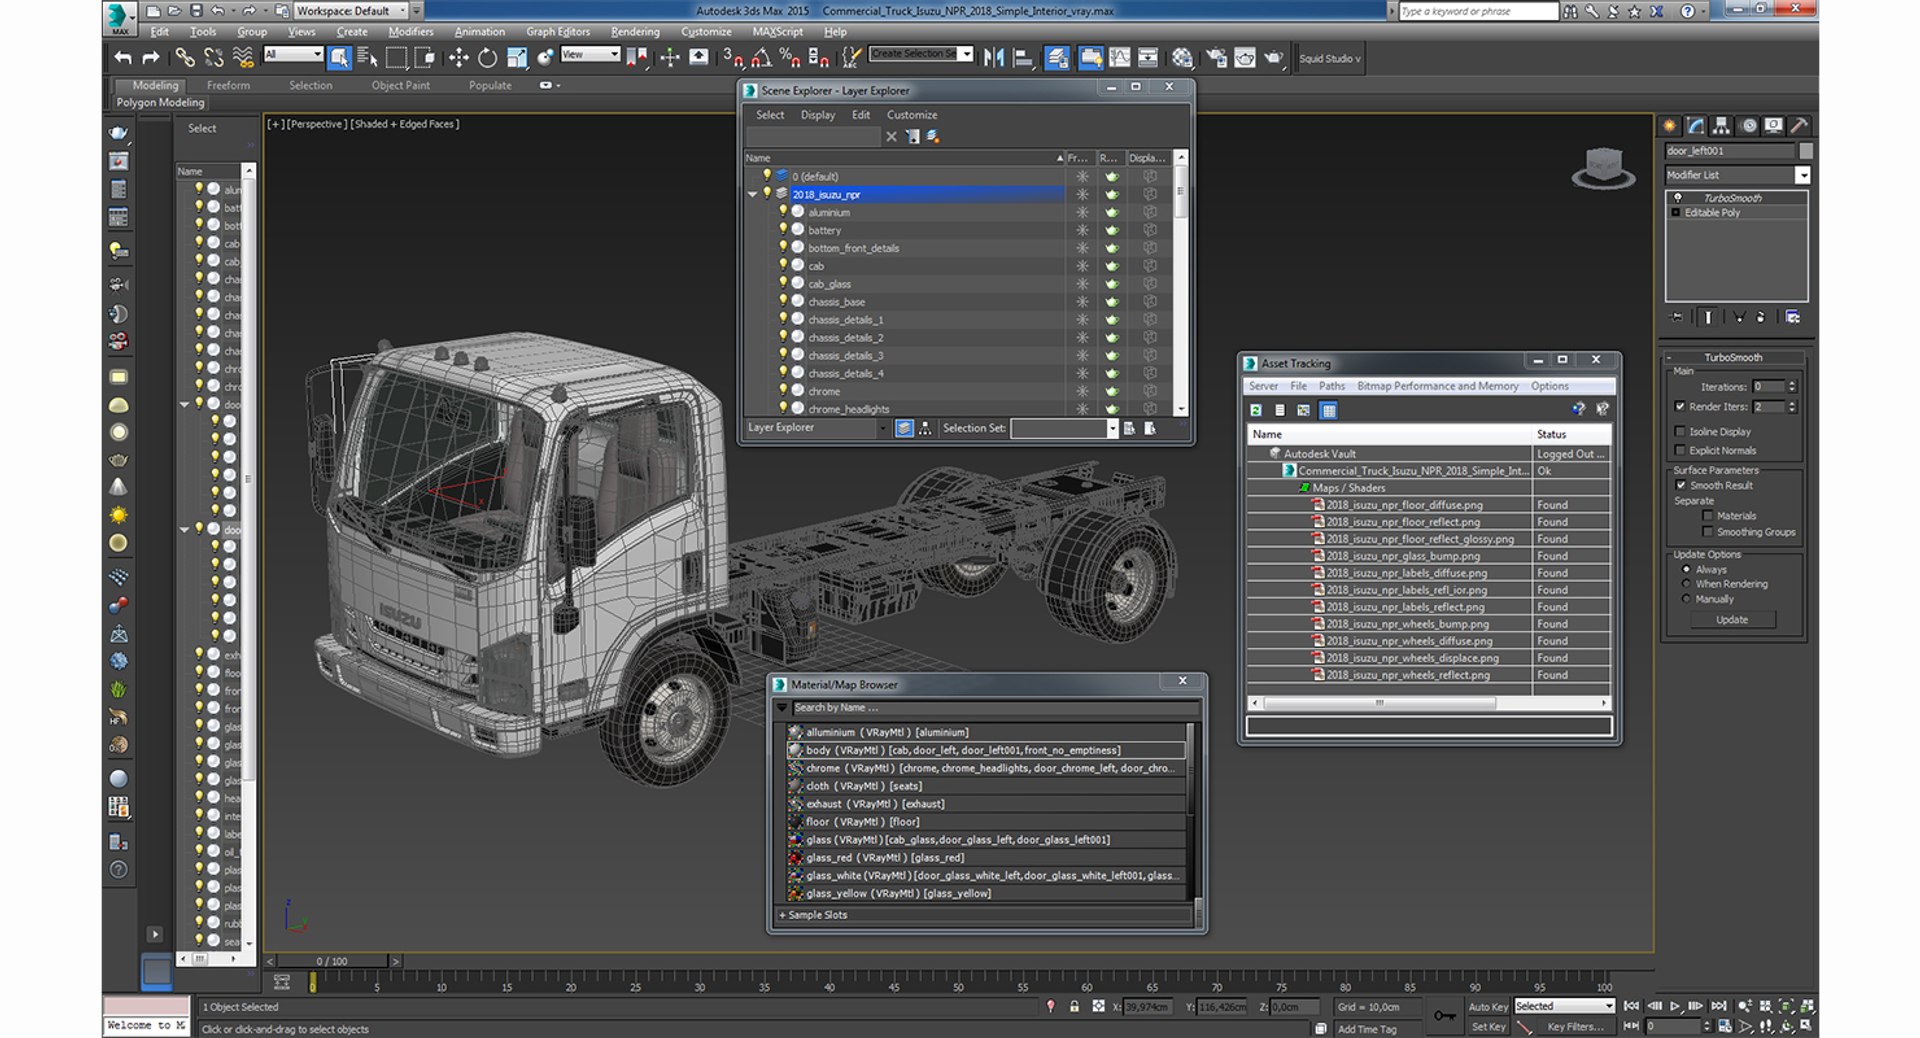The height and width of the screenshot is (1038, 1920).
Task: Enable Isoline Display checkbox
Action: [1680, 432]
